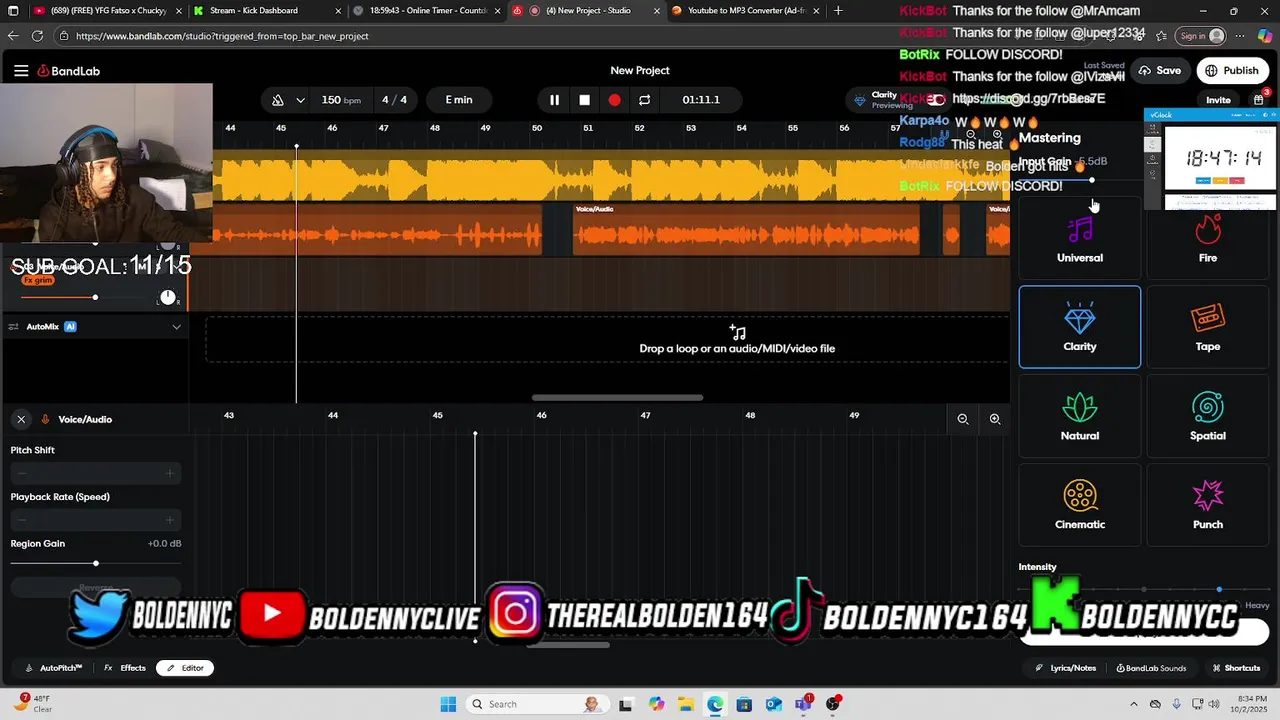Switch to the Online Timer browser tab
The image size is (1280, 720).
pos(426,11)
